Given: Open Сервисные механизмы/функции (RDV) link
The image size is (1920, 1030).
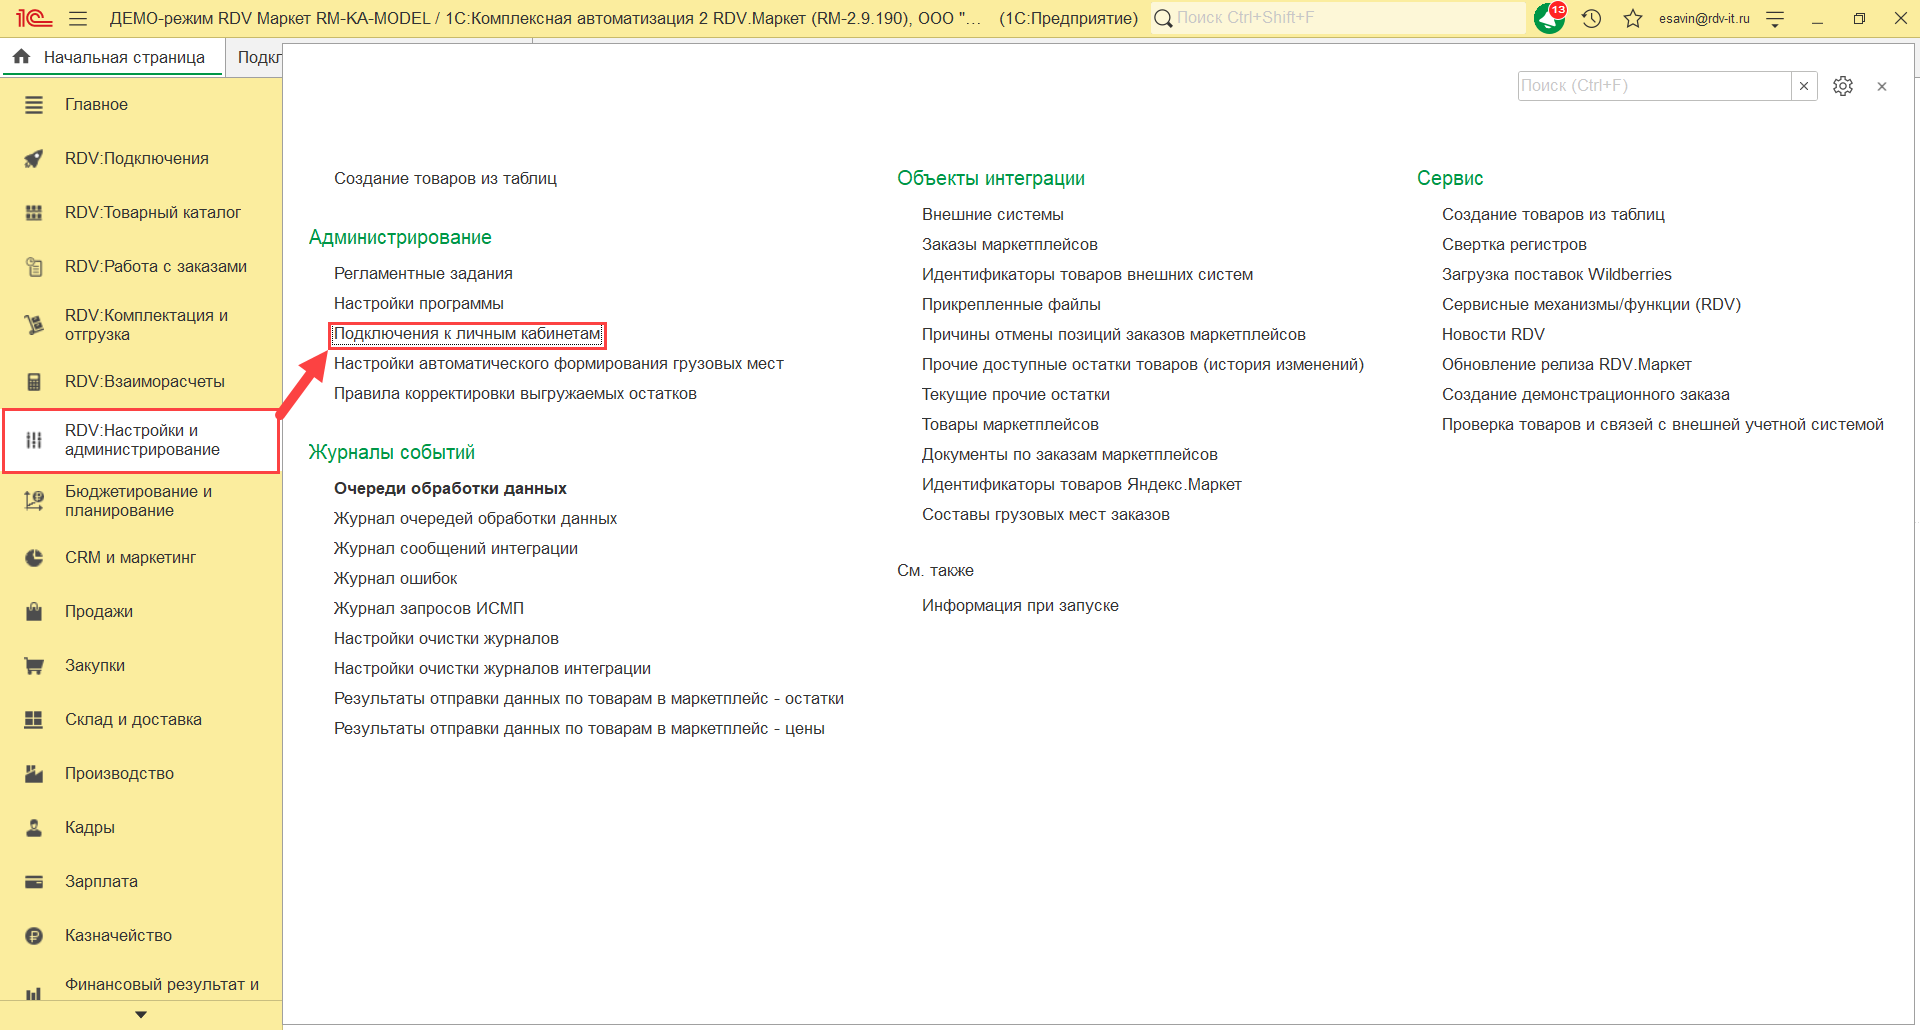Looking at the screenshot, I should coord(1591,305).
